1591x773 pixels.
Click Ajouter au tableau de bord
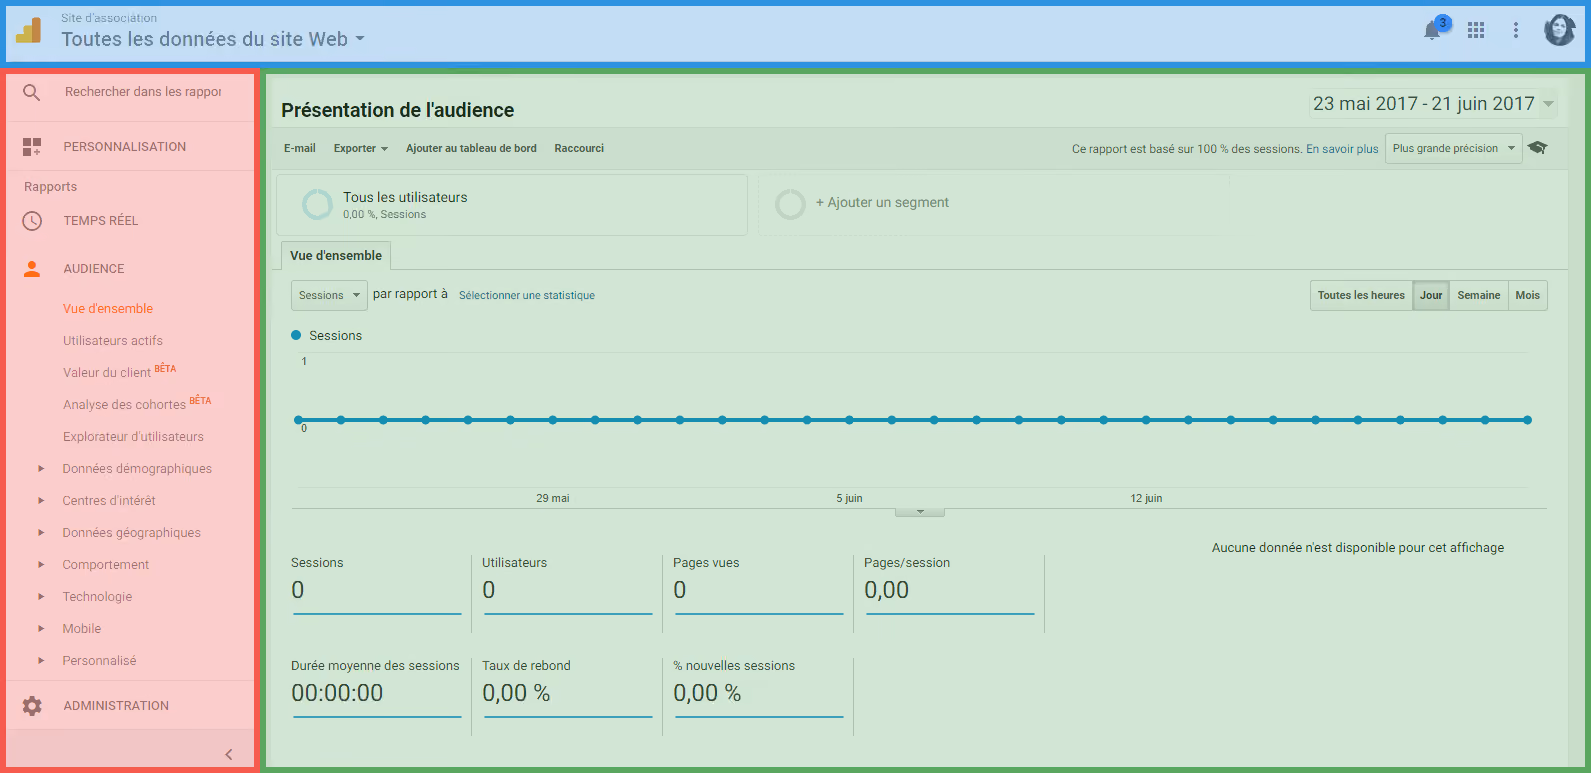pyautogui.click(x=471, y=148)
